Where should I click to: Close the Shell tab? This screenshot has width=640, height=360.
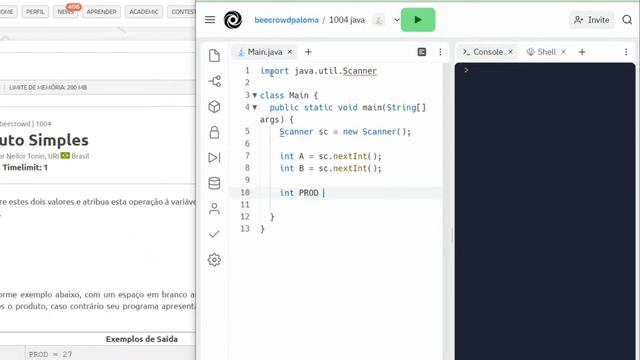point(563,52)
